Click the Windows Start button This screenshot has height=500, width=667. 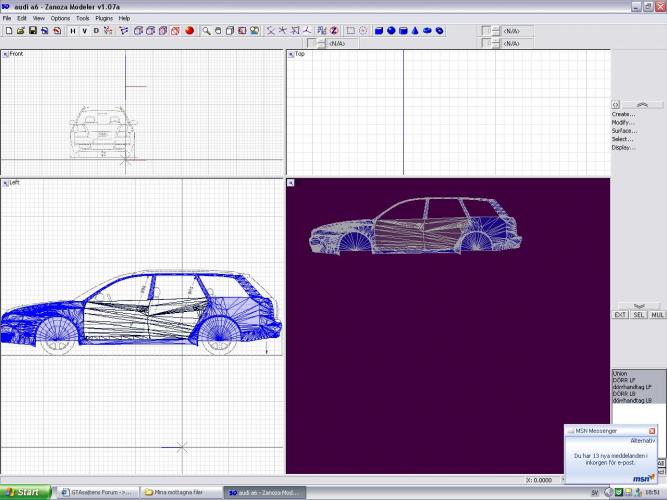[x=22, y=492]
